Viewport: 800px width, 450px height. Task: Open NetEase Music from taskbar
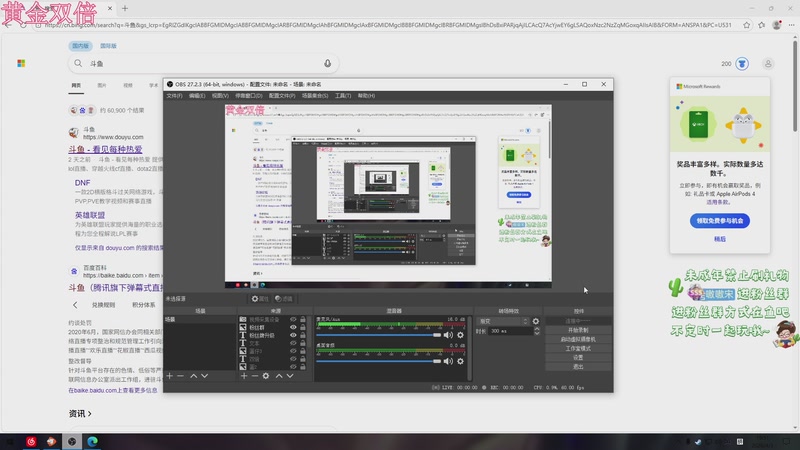click(x=31, y=441)
